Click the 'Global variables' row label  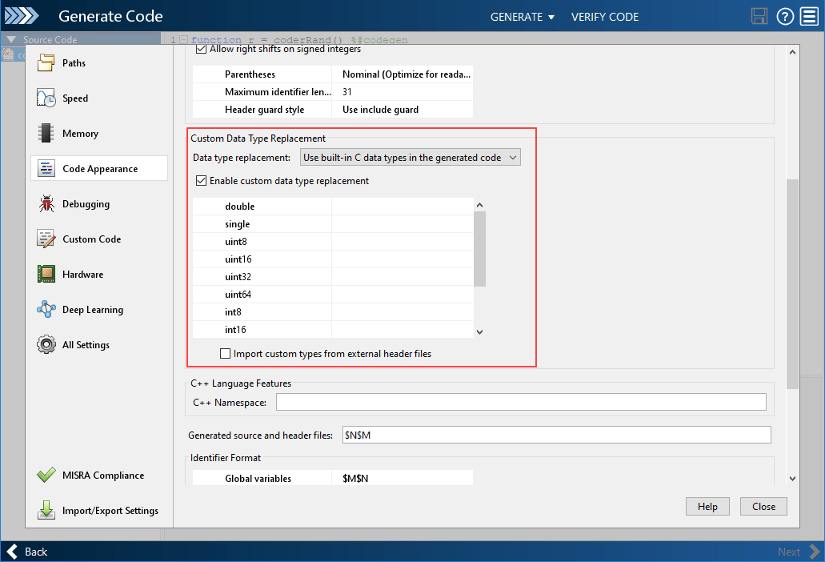(258, 478)
